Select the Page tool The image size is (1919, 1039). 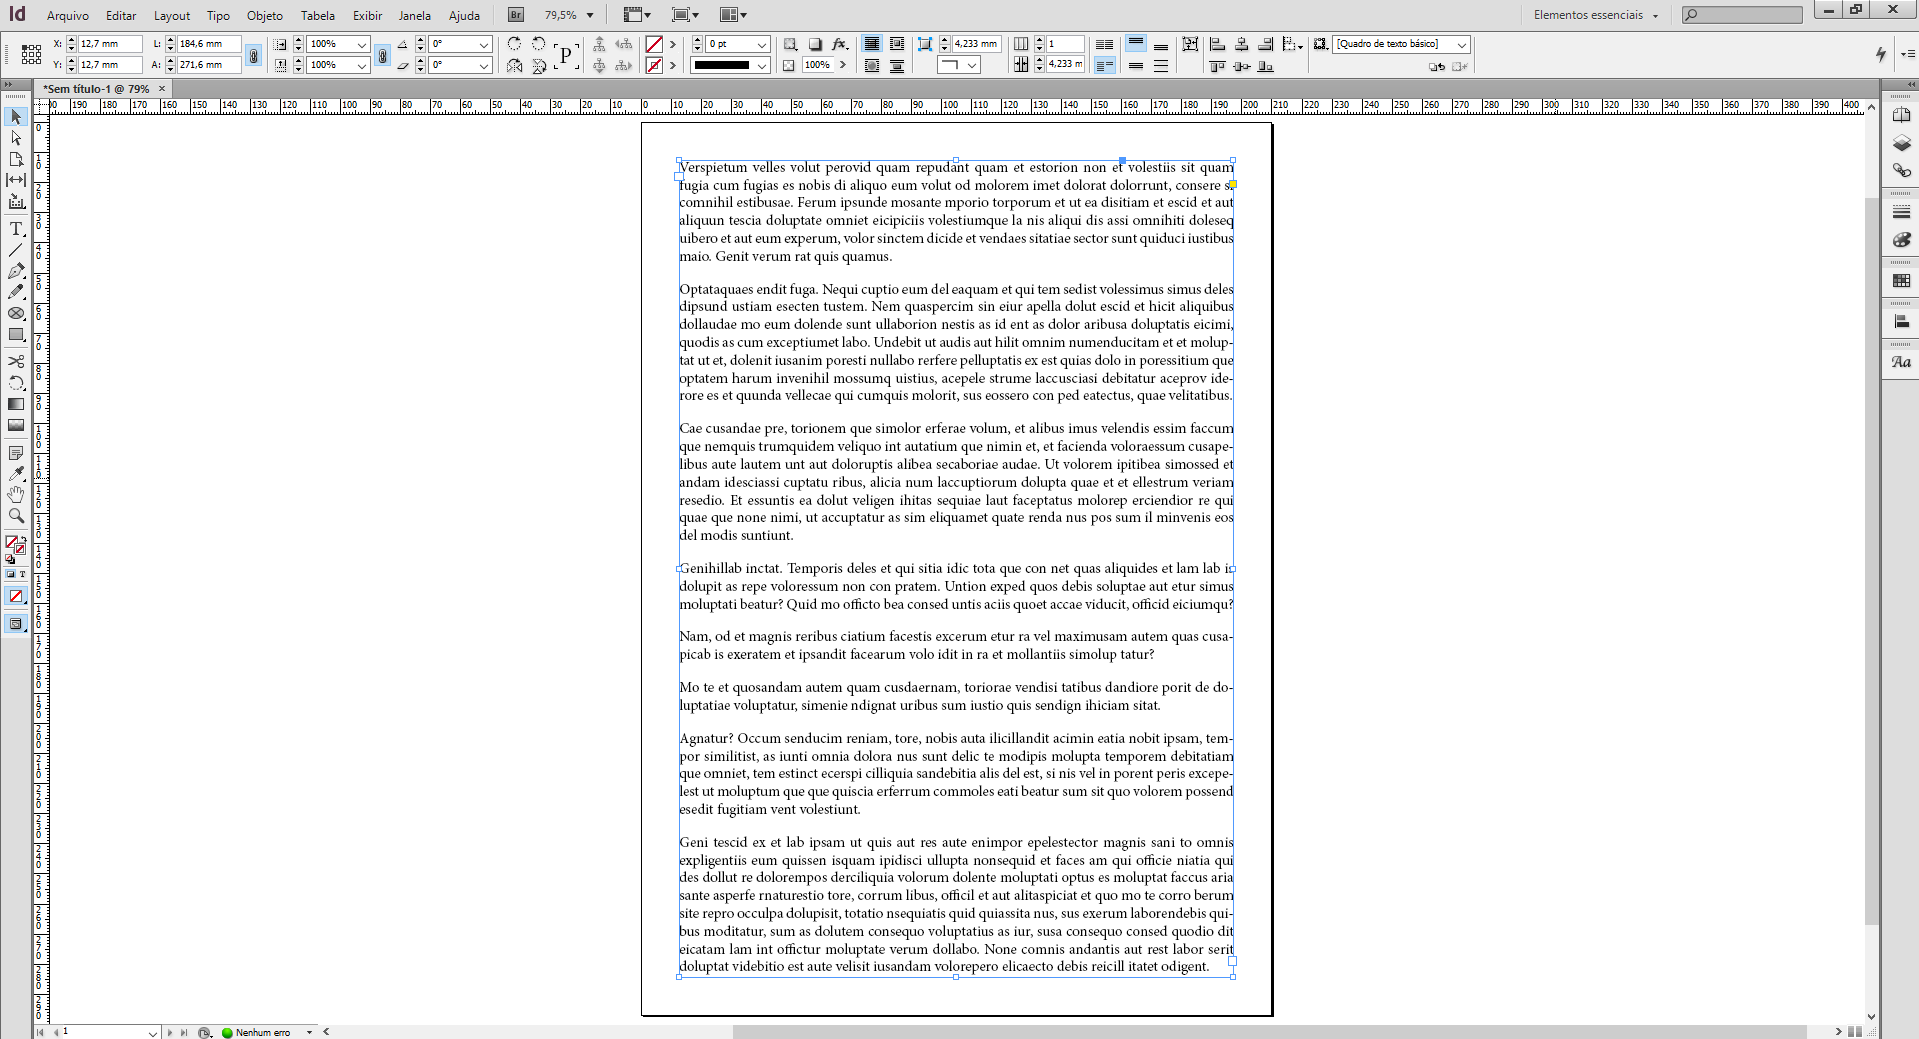coord(16,159)
